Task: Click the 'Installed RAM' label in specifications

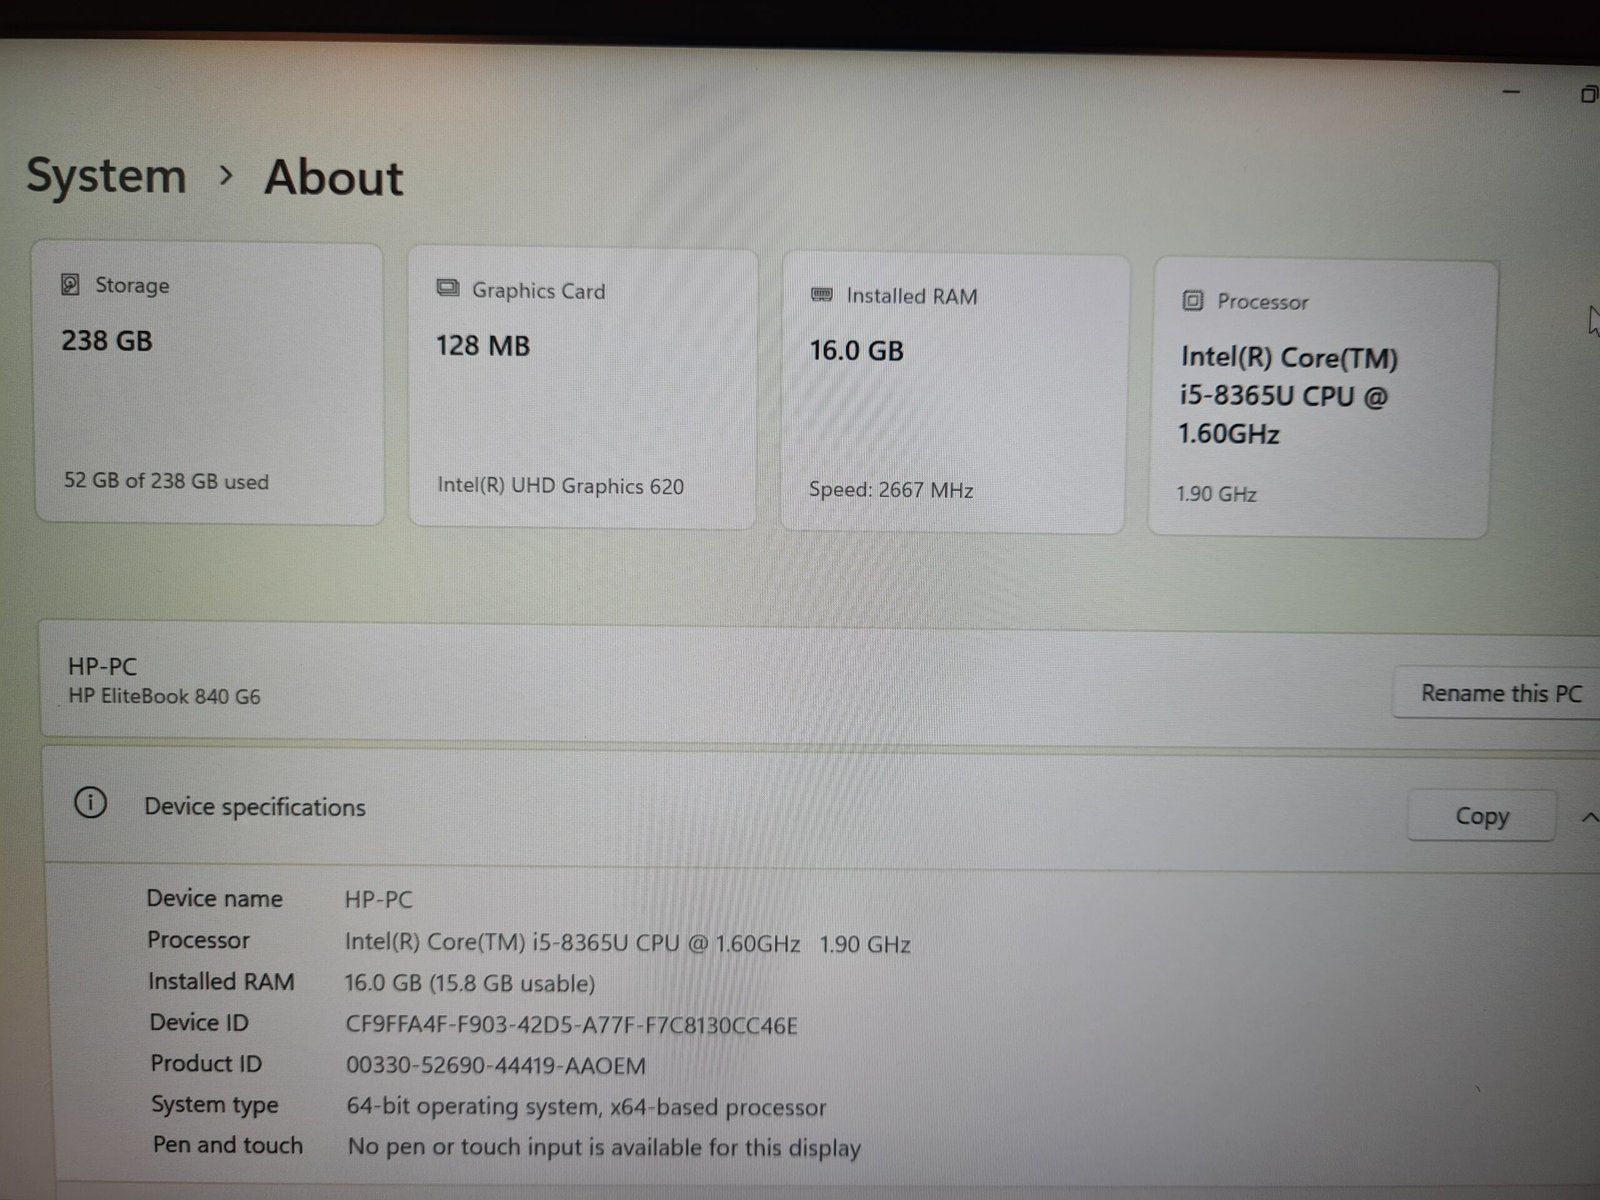Action: (x=221, y=982)
